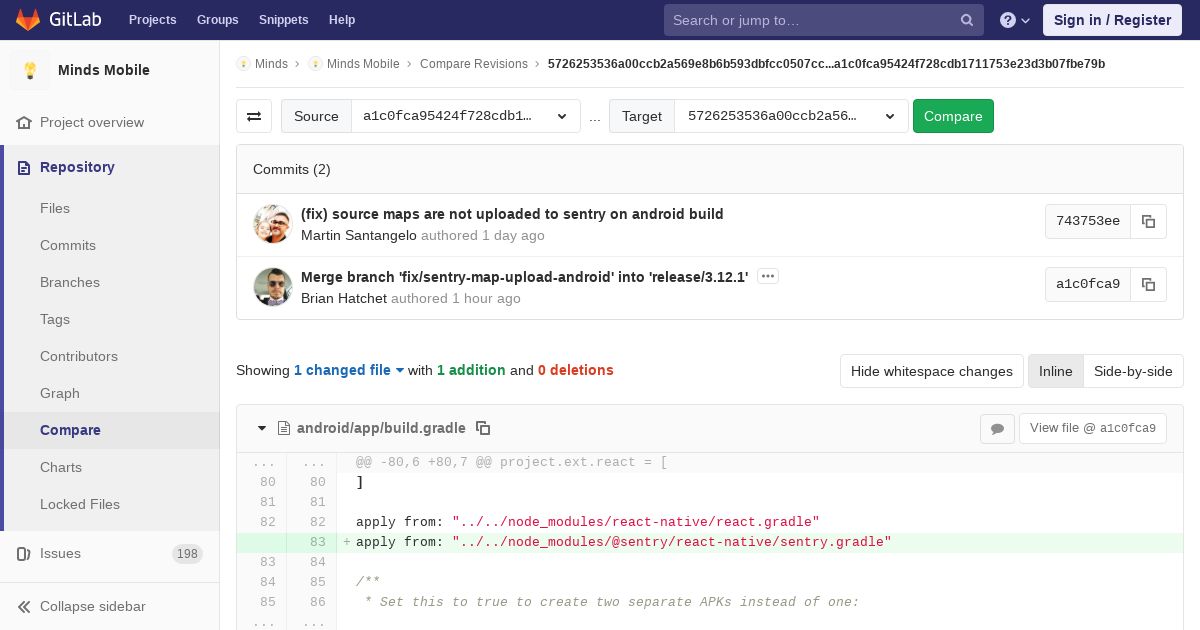Open the Minds Mobile project avatar
Image resolution: width=1200 pixels, height=630 pixels.
(x=30, y=70)
